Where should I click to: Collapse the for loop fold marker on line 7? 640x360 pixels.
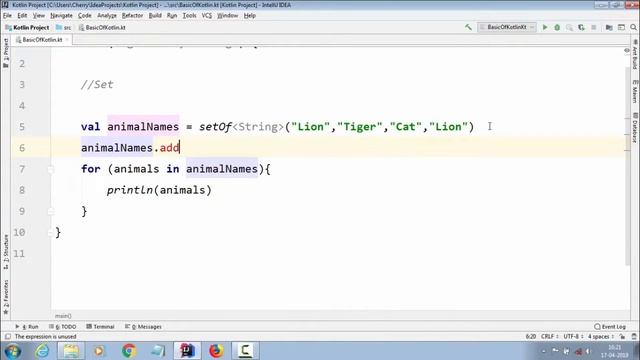[51, 169]
